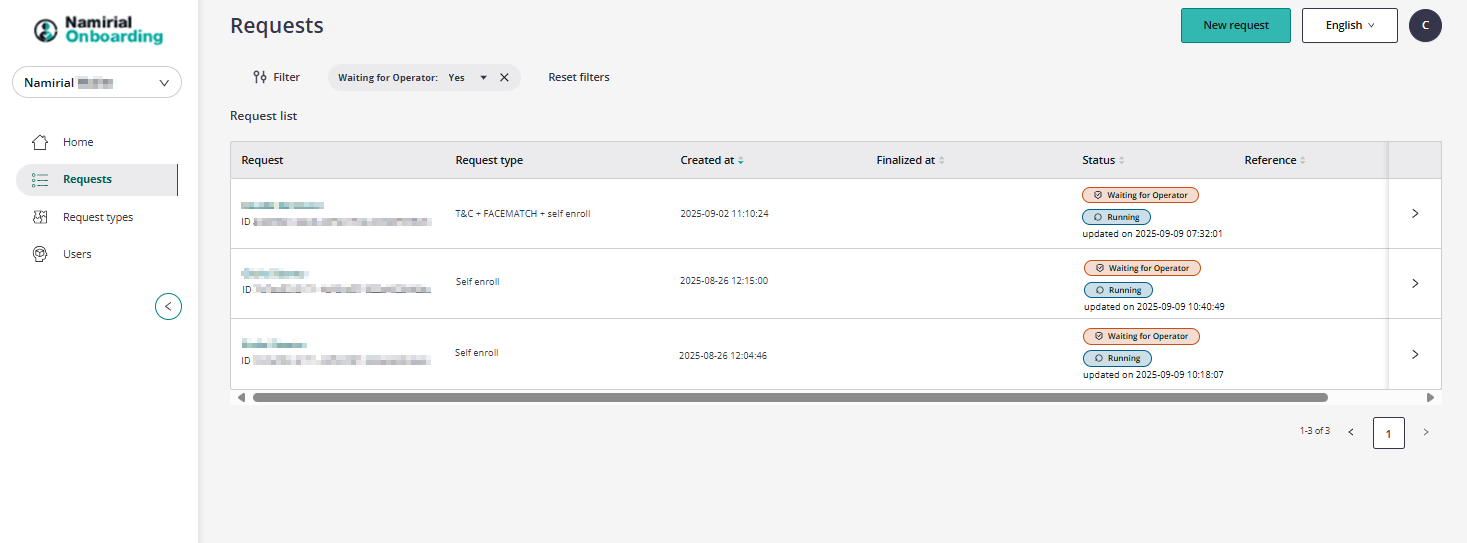Image resolution: width=1467 pixels, height=543 pixels.
Task: Open the user avatar C menu
Action: point(1425,25)
